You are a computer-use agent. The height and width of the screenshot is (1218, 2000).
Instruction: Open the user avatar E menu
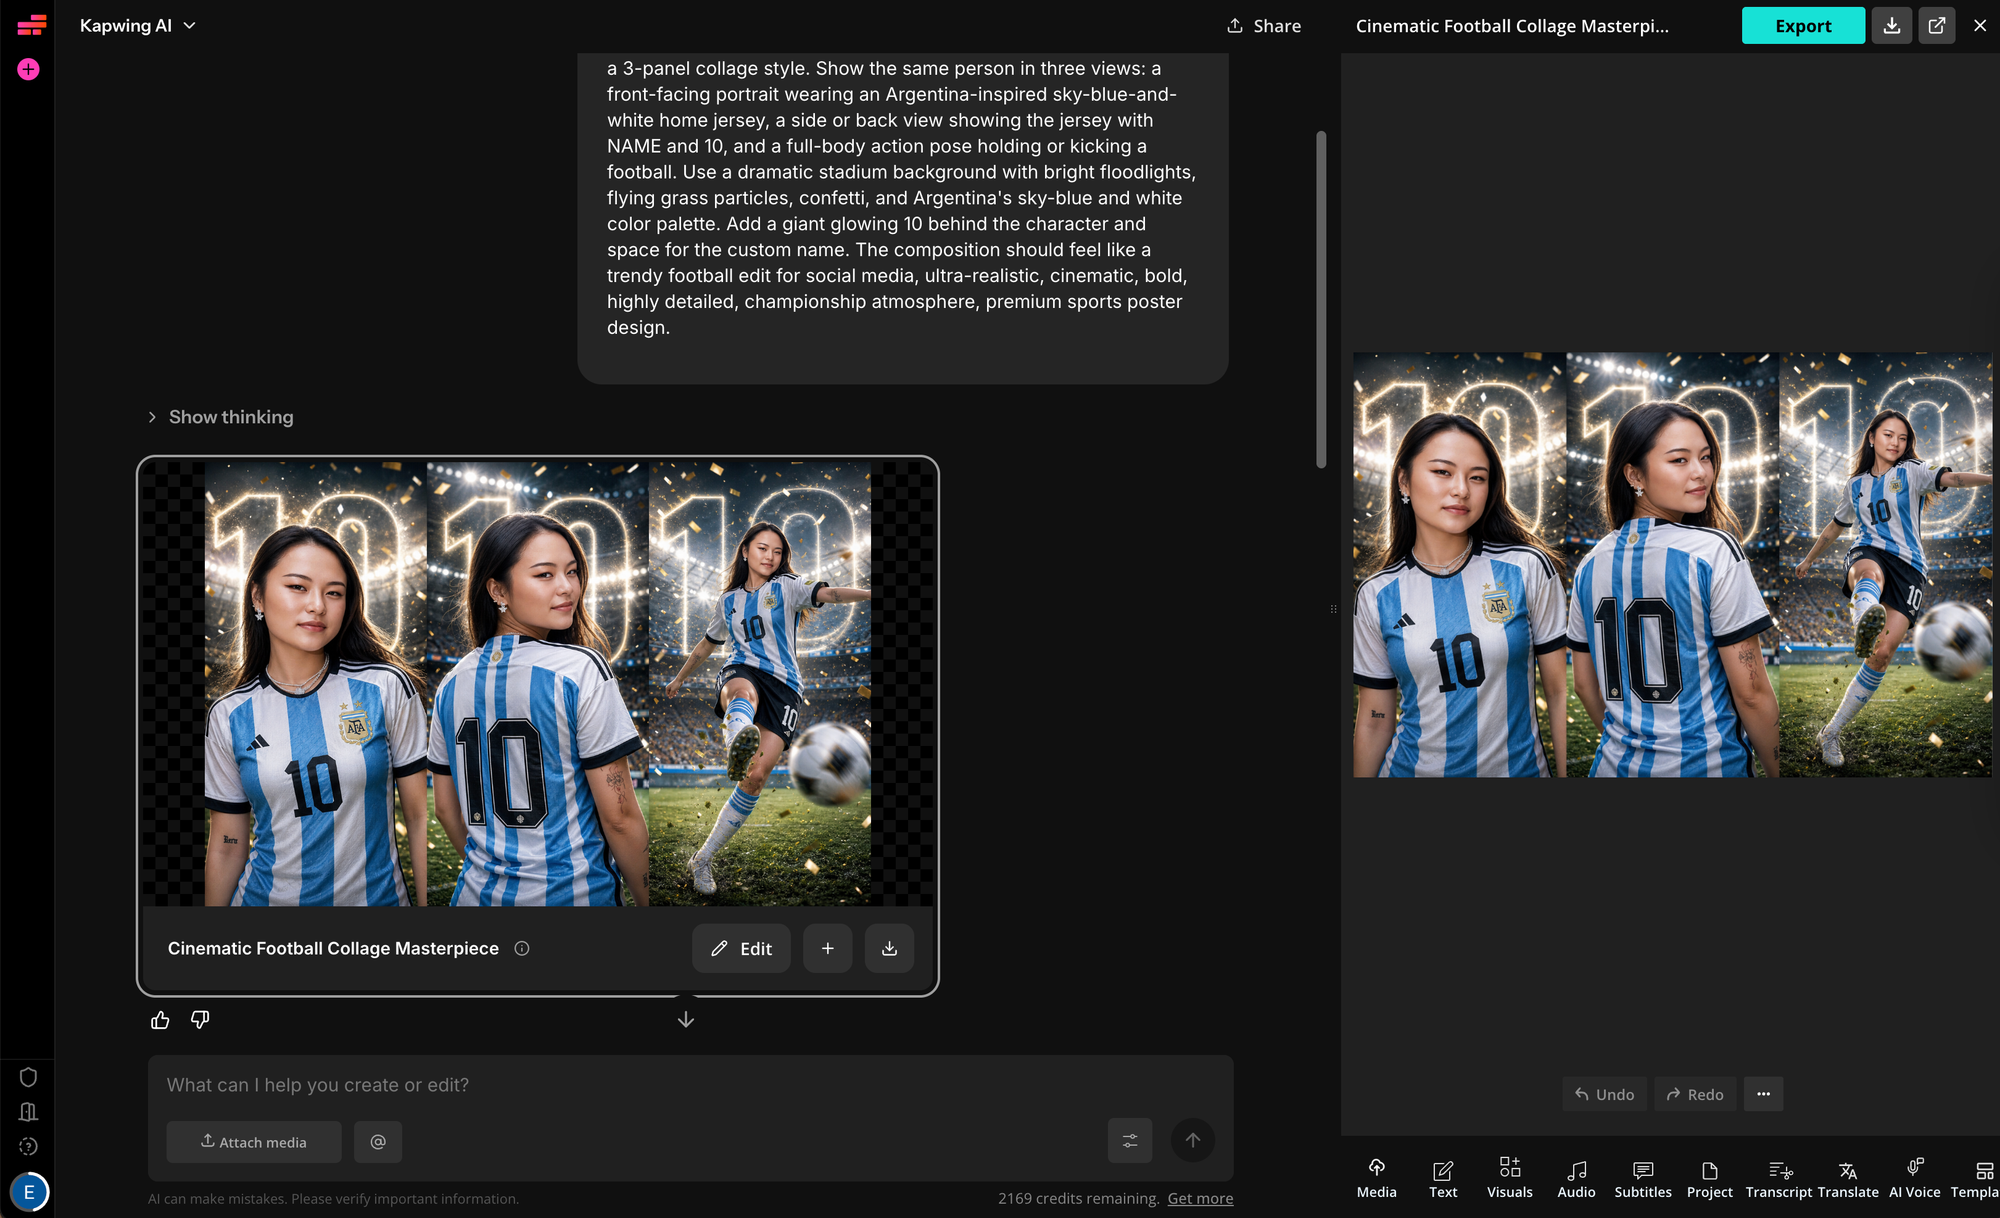(x=29, y=1192)
